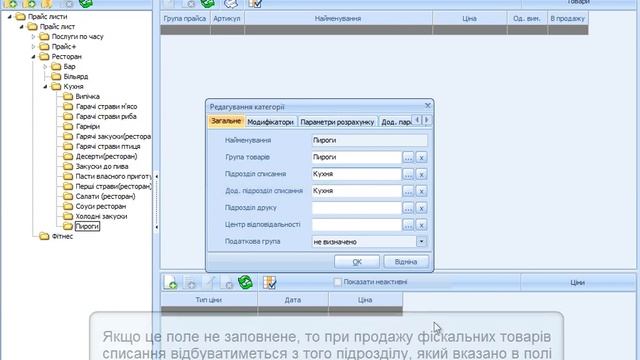640x360 pixels.
Task: Click the copy price icon in the bottom toolbar
Action: tap(190, 282)
